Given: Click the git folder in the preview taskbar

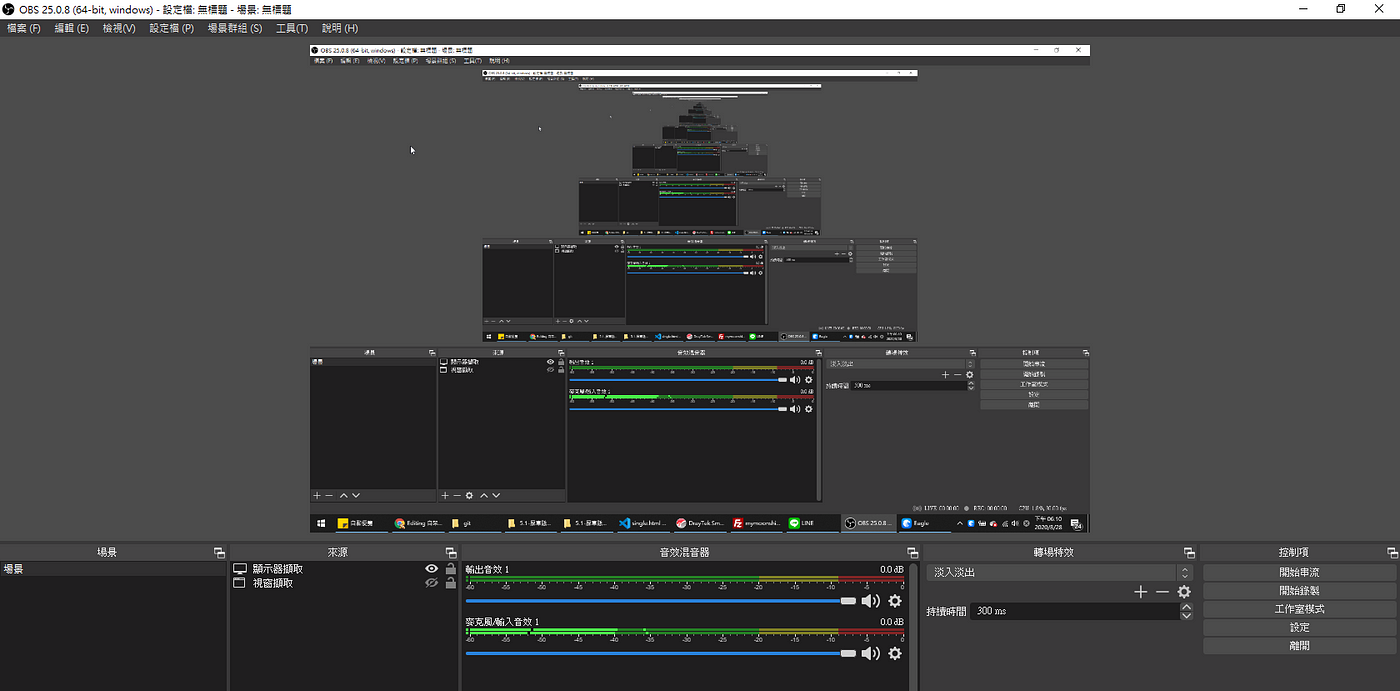Looking at the screenshot, I should point(474,523).
